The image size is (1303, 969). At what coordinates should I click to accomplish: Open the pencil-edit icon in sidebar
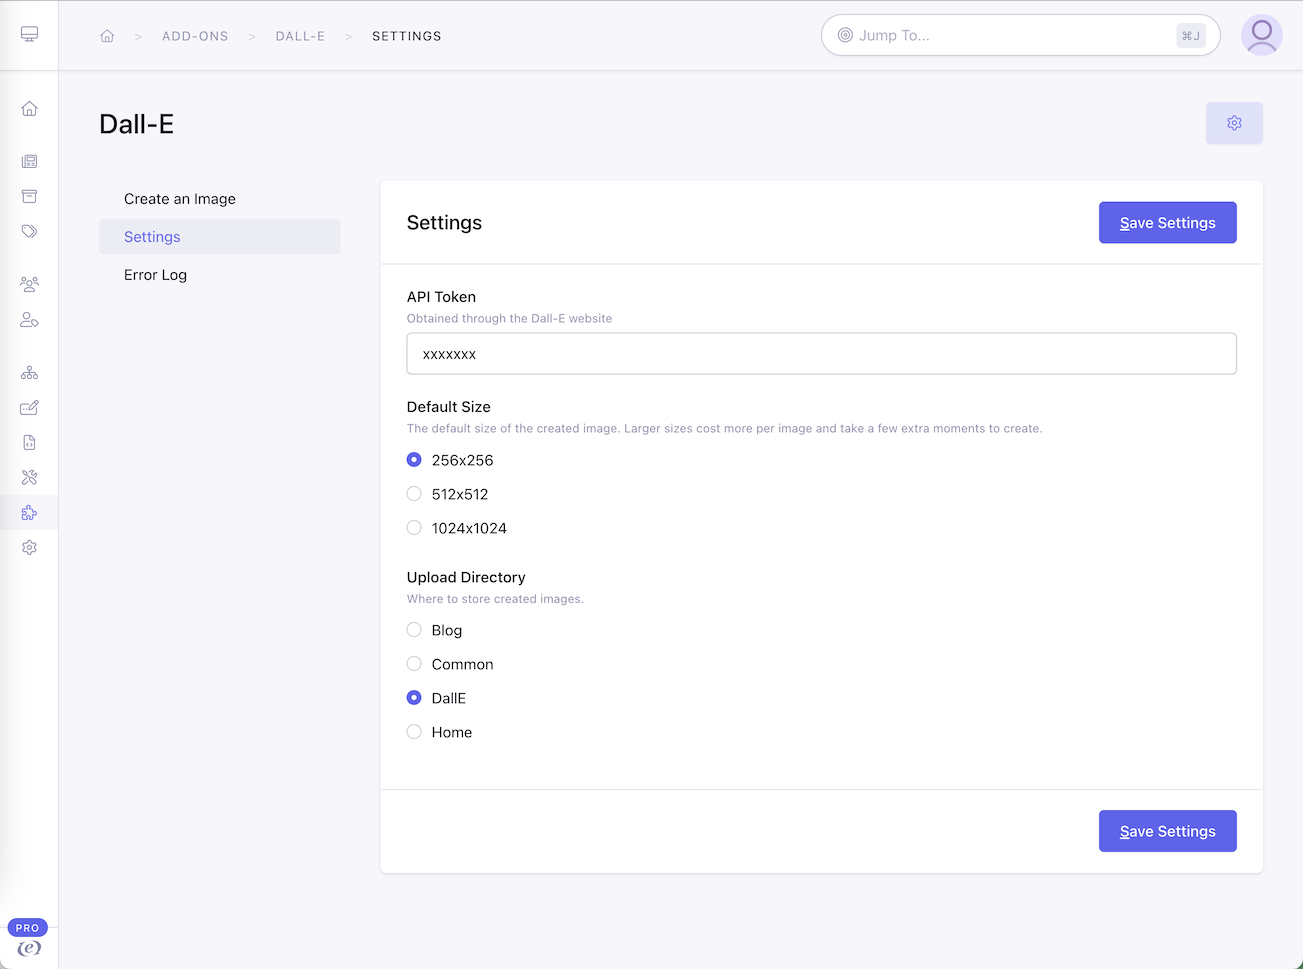coord(29,407)
